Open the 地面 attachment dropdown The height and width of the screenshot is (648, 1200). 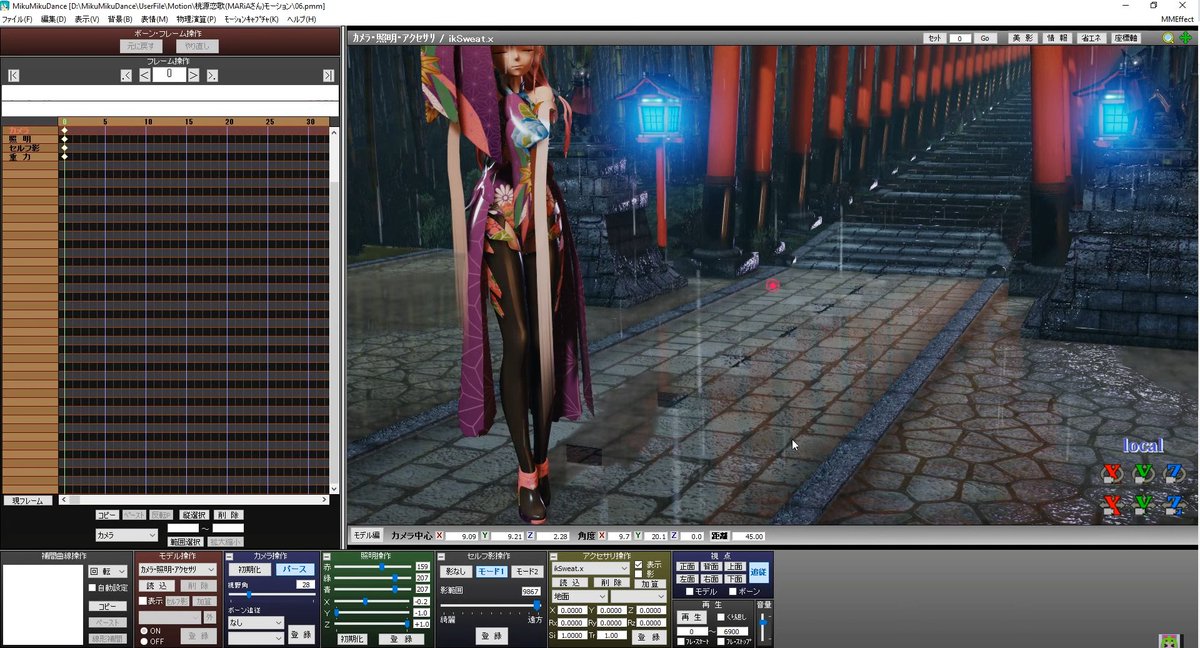(x=579, y=596)
